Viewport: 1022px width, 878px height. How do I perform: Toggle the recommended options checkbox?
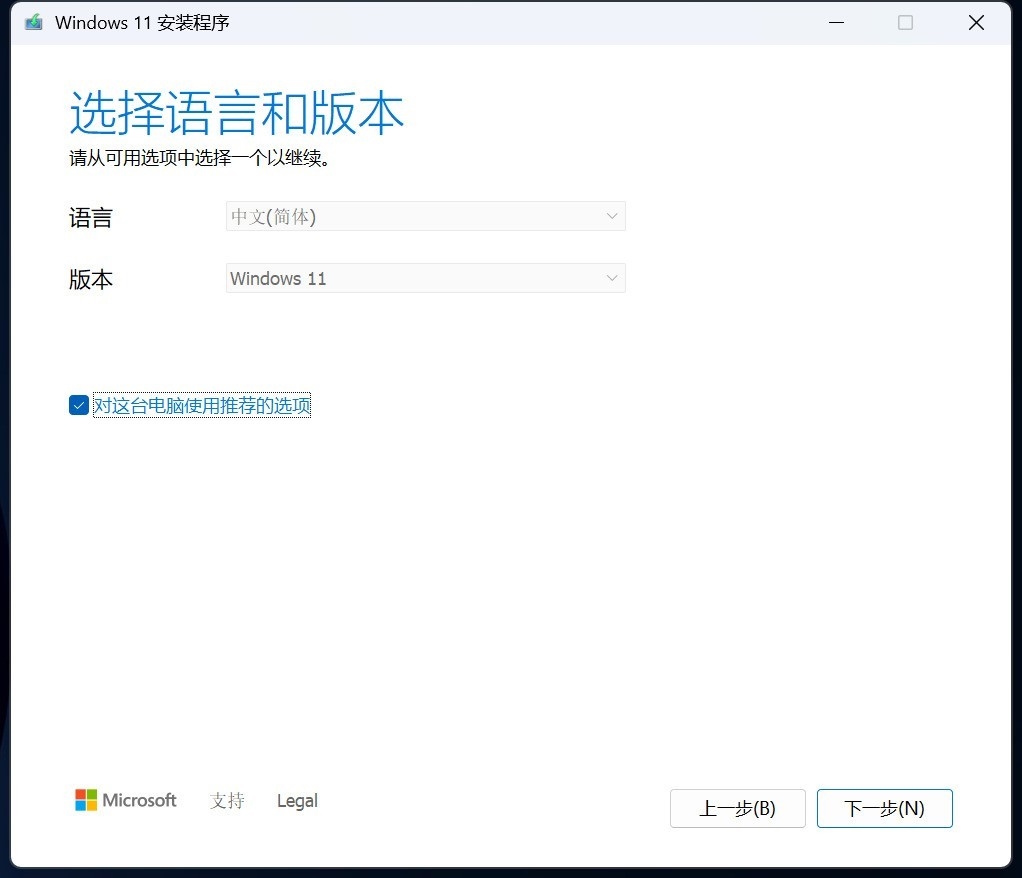click(78, 405)
